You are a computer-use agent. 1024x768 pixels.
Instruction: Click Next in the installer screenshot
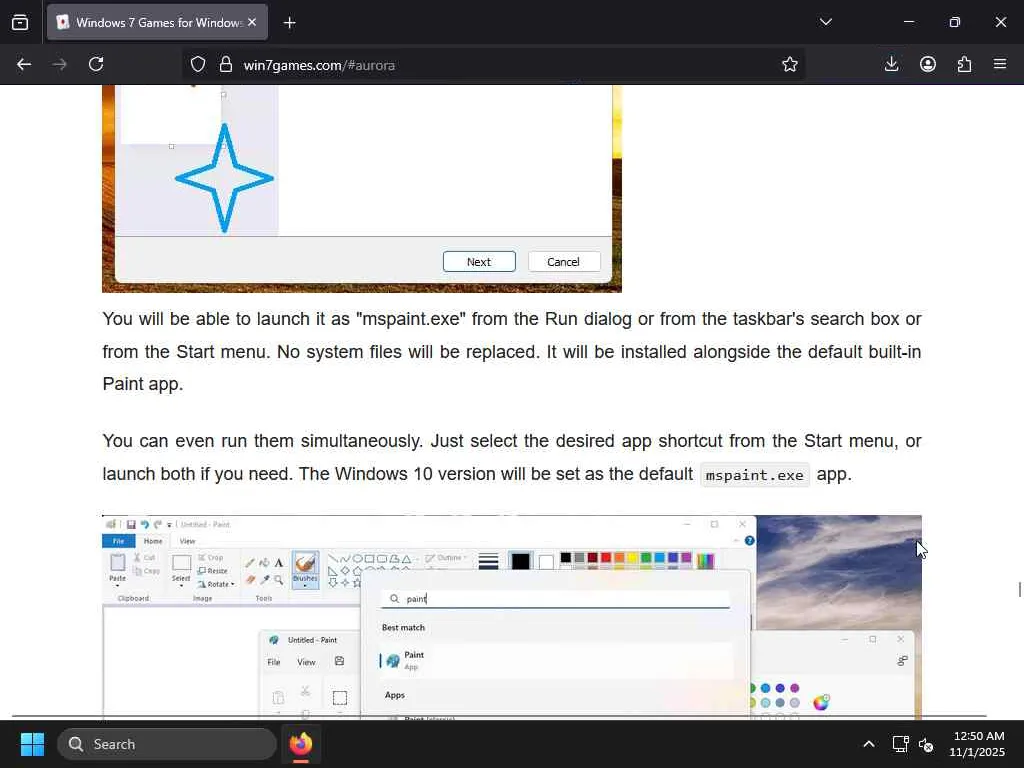tap(479, 262)
